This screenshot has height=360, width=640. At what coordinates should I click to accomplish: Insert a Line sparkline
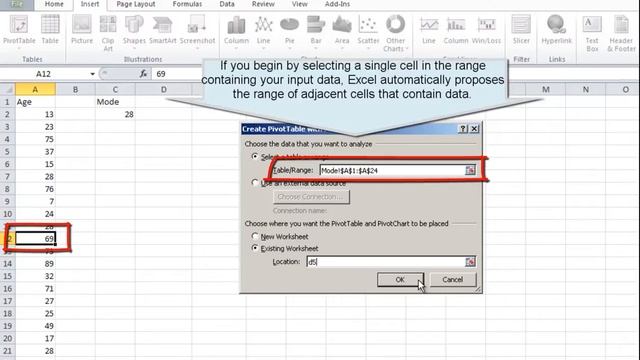pos(429,30)
